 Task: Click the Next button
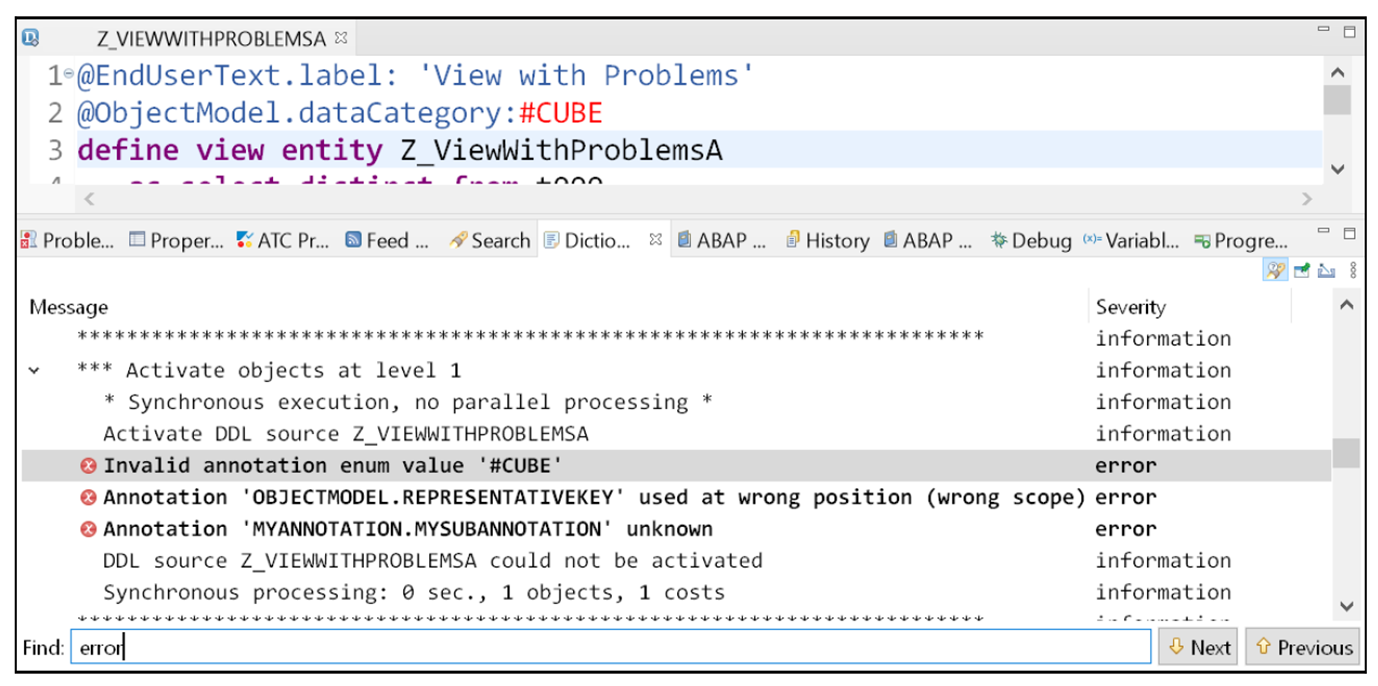coord(1198,647)
